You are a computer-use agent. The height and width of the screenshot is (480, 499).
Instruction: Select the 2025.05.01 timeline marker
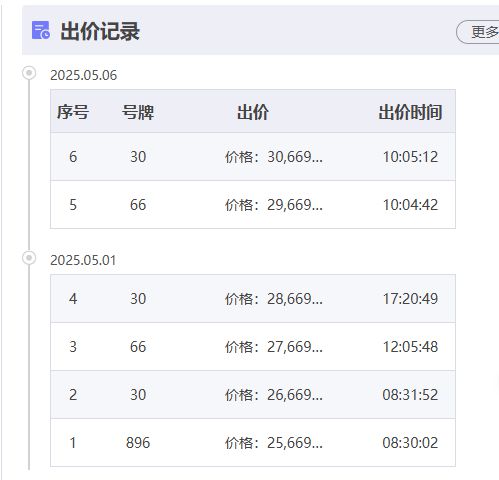[29, 258]
